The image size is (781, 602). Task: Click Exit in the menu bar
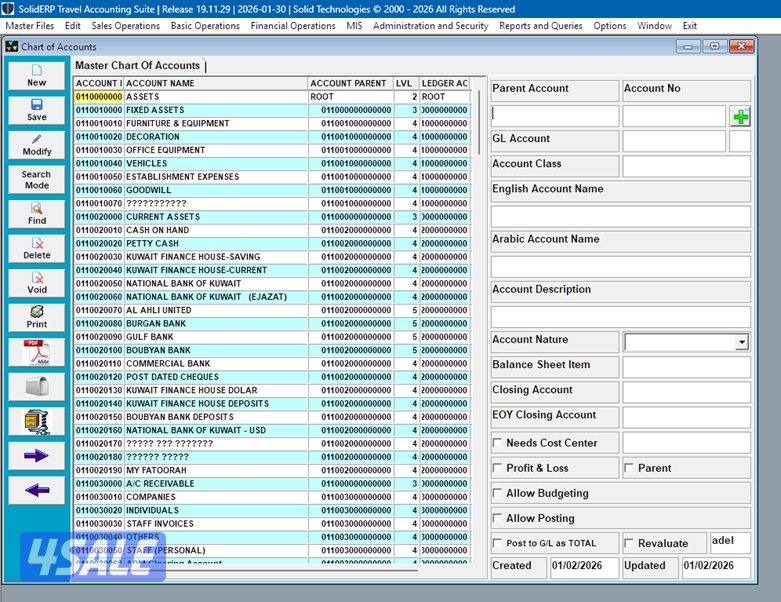point(690,26)
